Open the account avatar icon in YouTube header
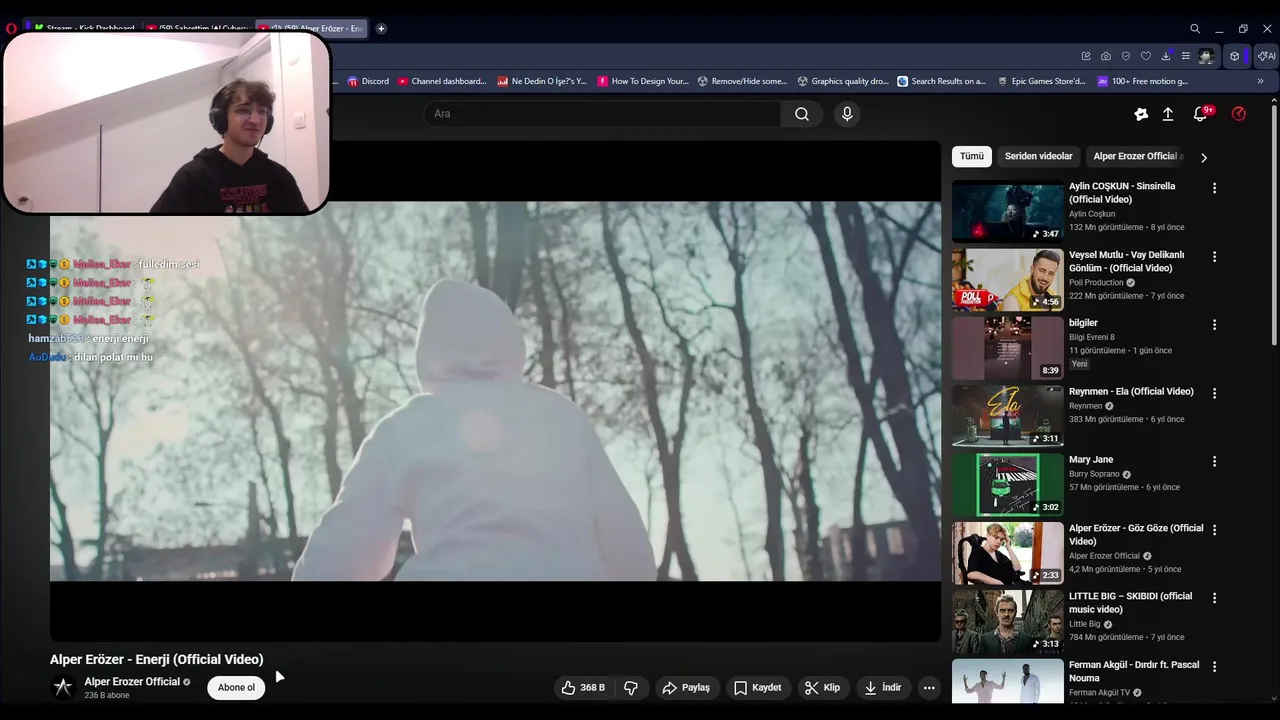 pyautogui.click(x=1239, y=114)
